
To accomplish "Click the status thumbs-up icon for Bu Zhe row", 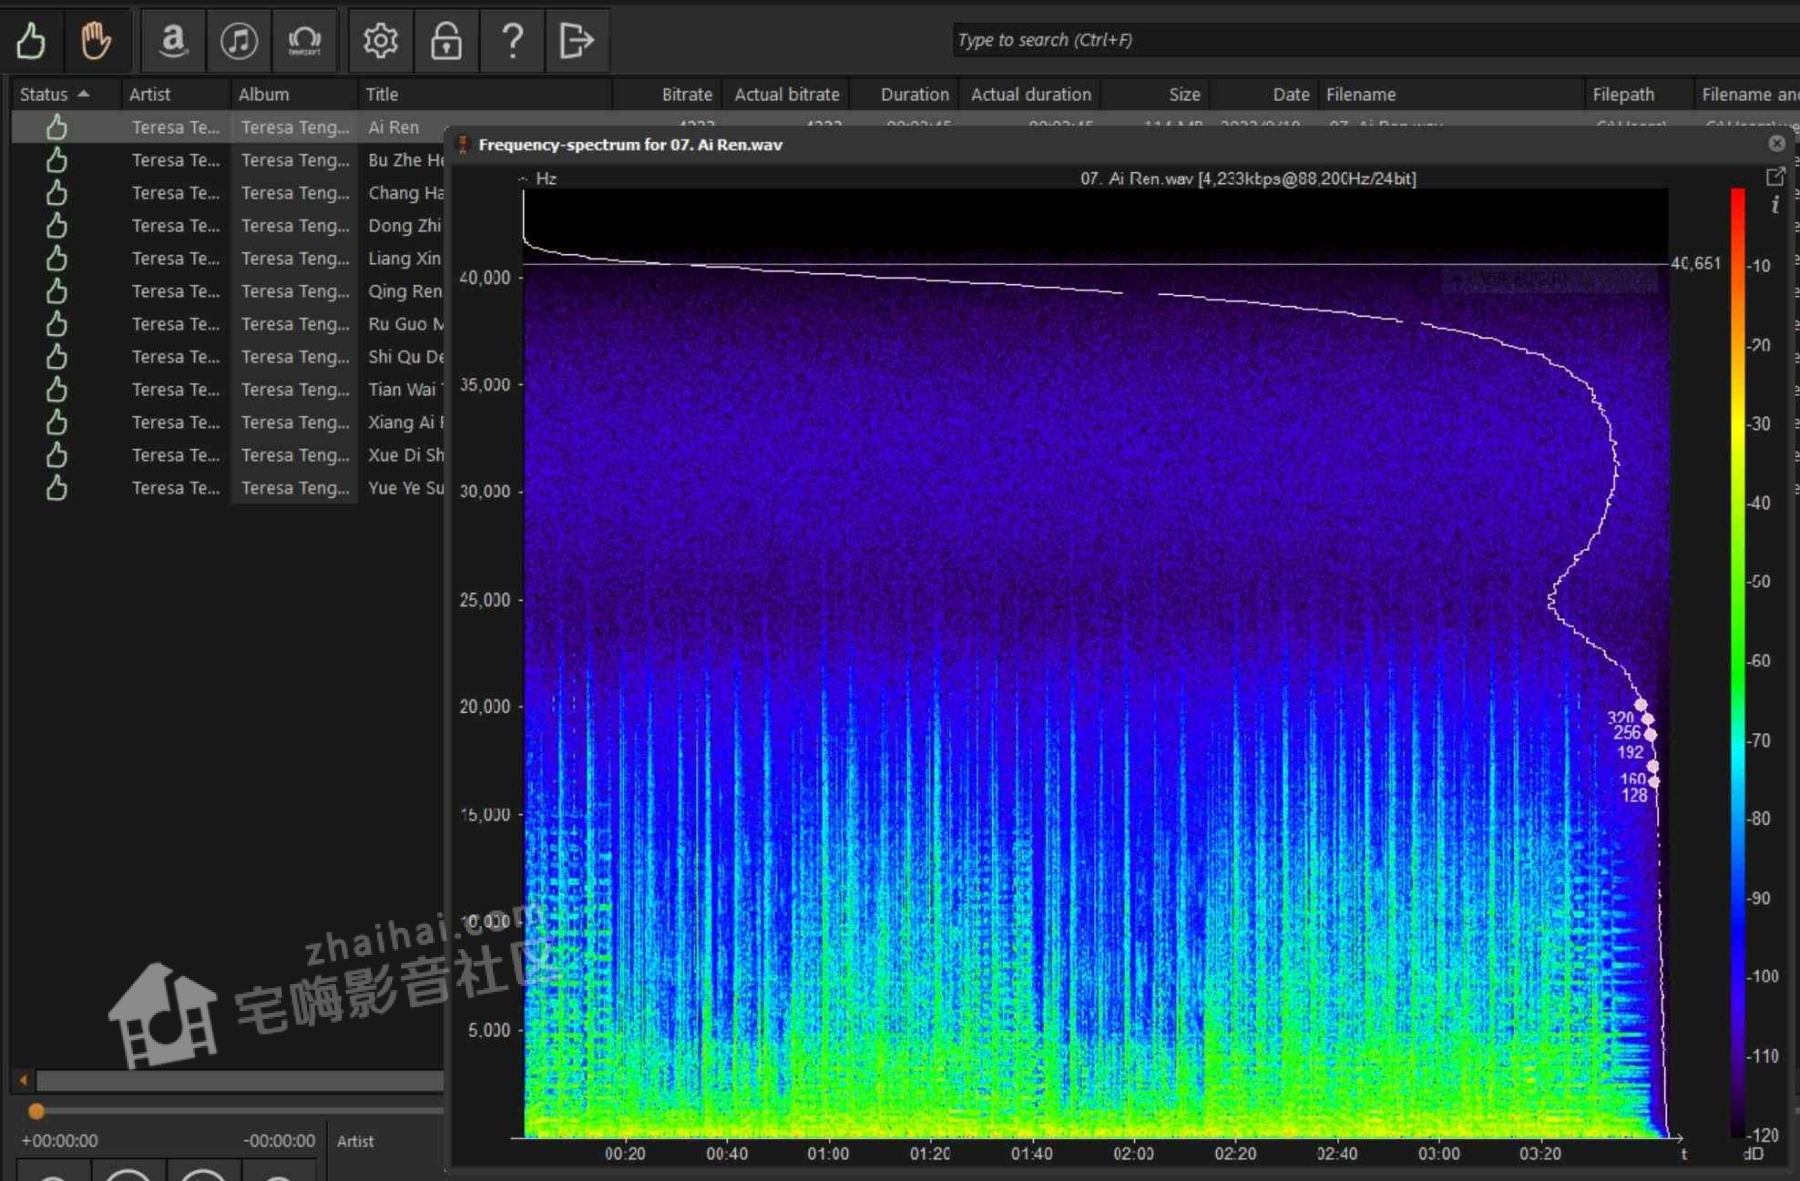I will [57, 160].
